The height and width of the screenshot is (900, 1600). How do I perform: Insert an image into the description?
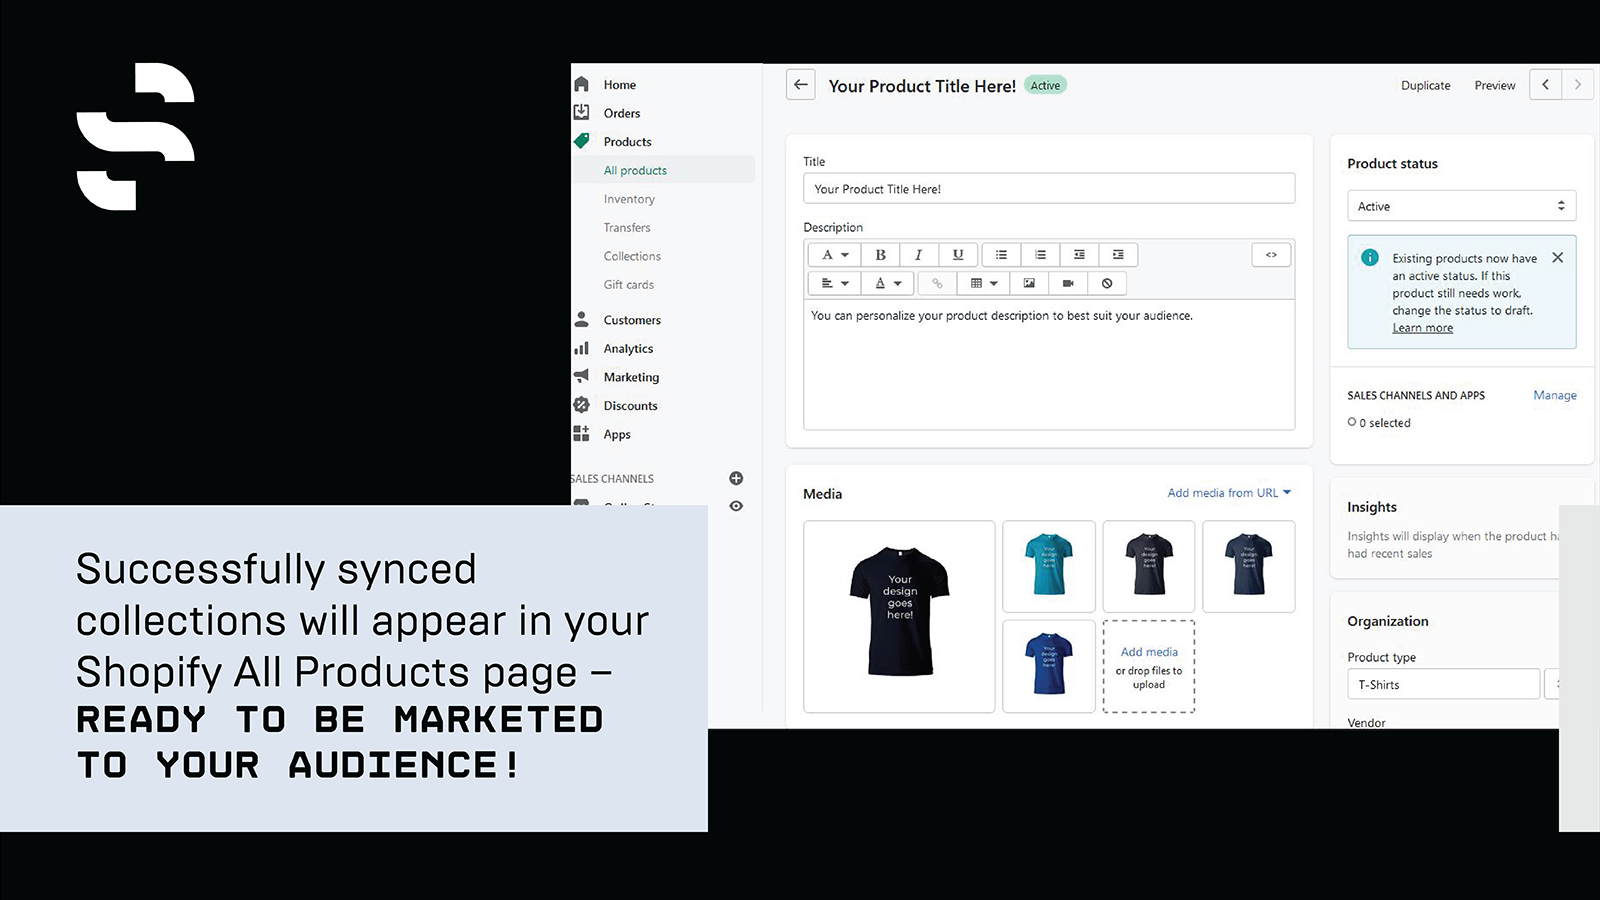[1029, 283]
